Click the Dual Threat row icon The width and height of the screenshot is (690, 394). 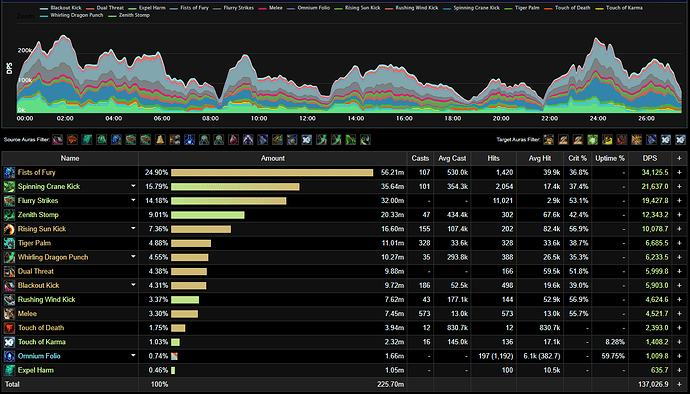[x=9, y=271]
